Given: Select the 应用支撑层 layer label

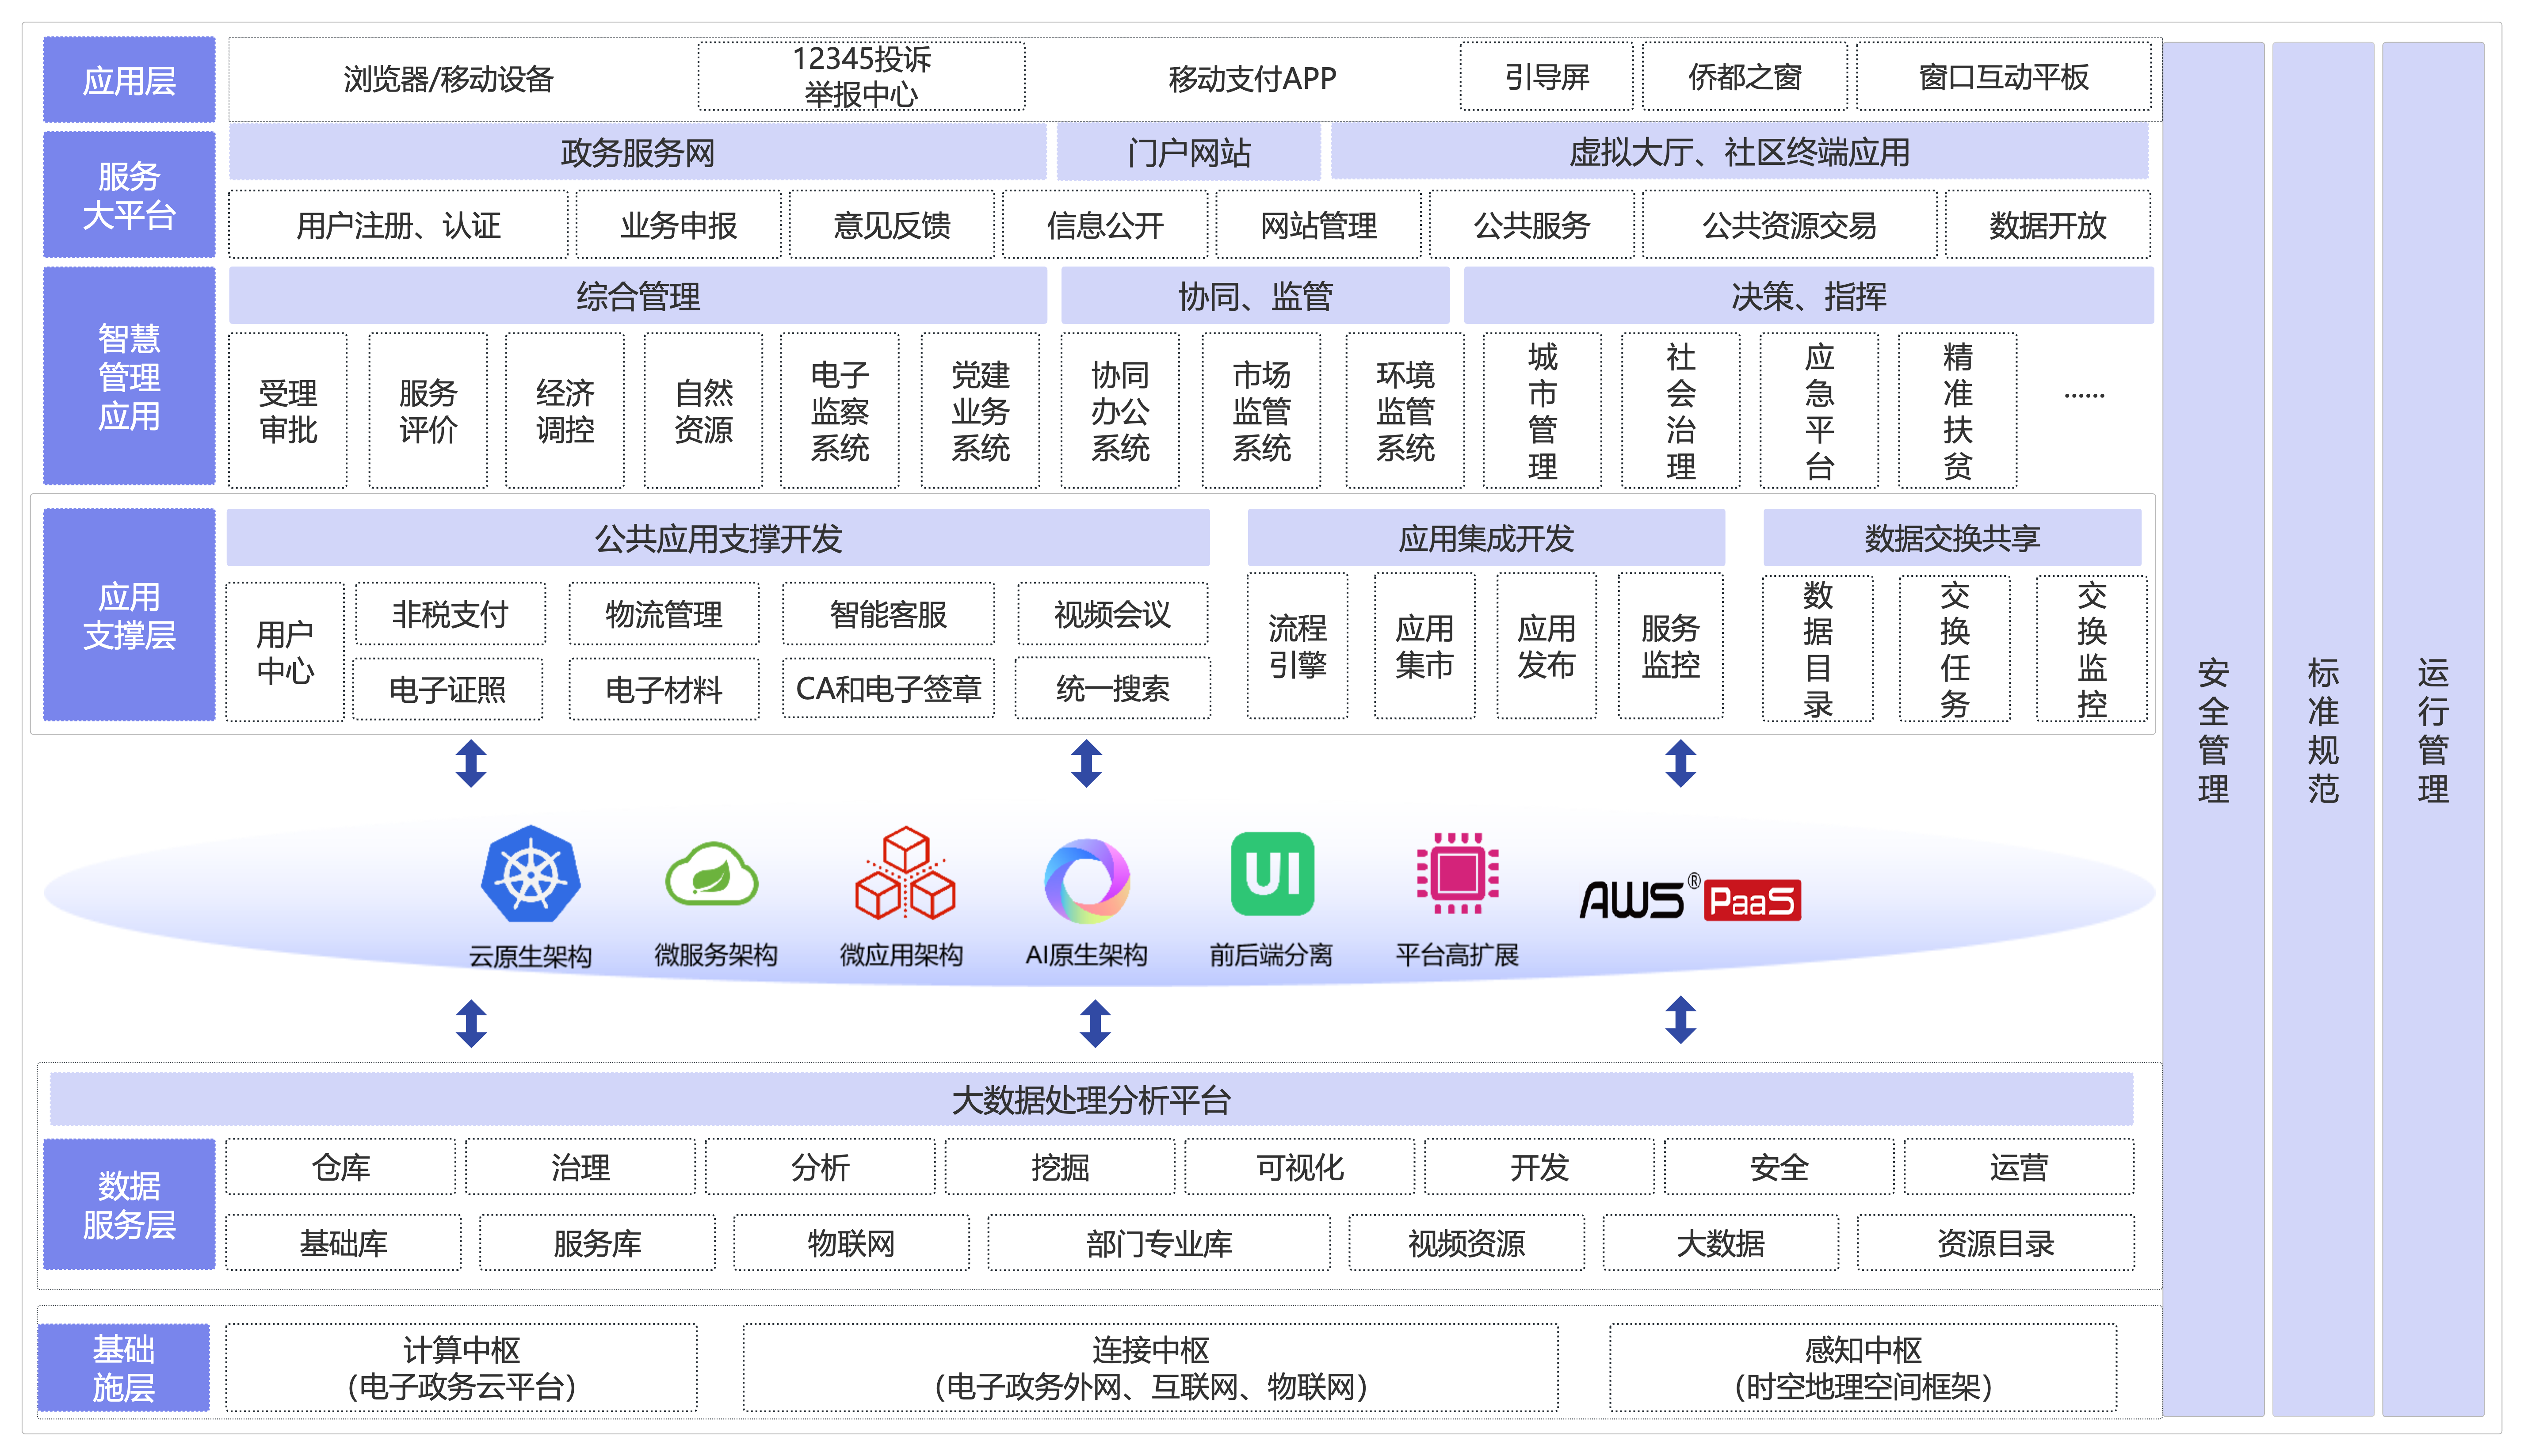Looking at the screenshot, I should pyautogui.click(x=129, y=615).
